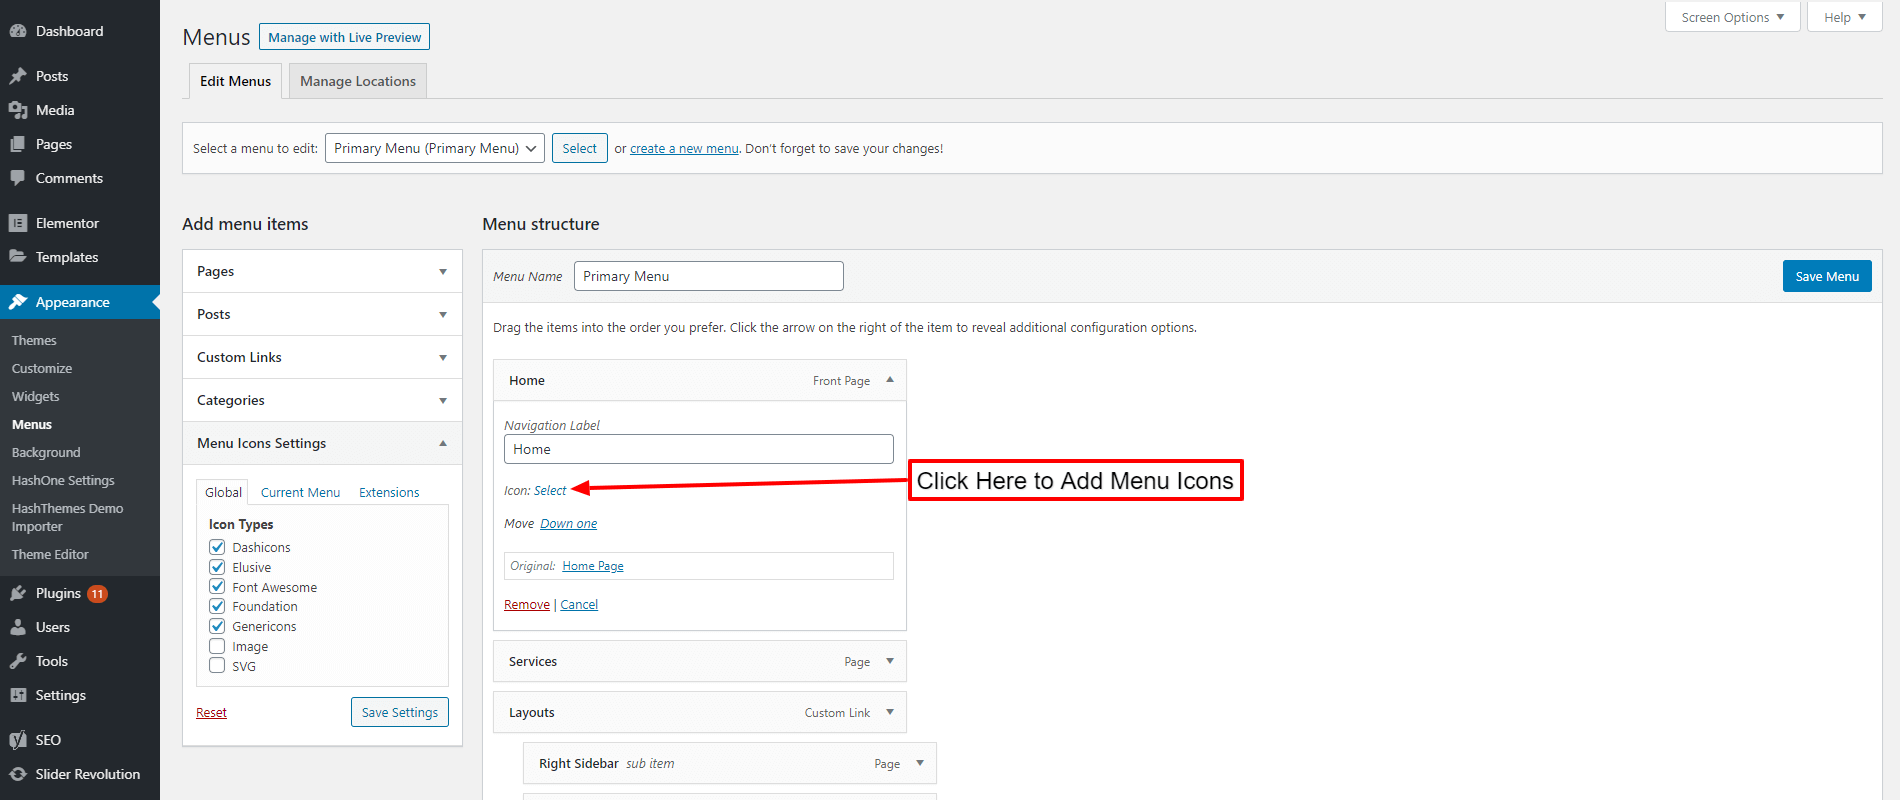Click the Tools wrench icon
The width and height of the screenshot is (1900, 800).
(x=18, y=661)
